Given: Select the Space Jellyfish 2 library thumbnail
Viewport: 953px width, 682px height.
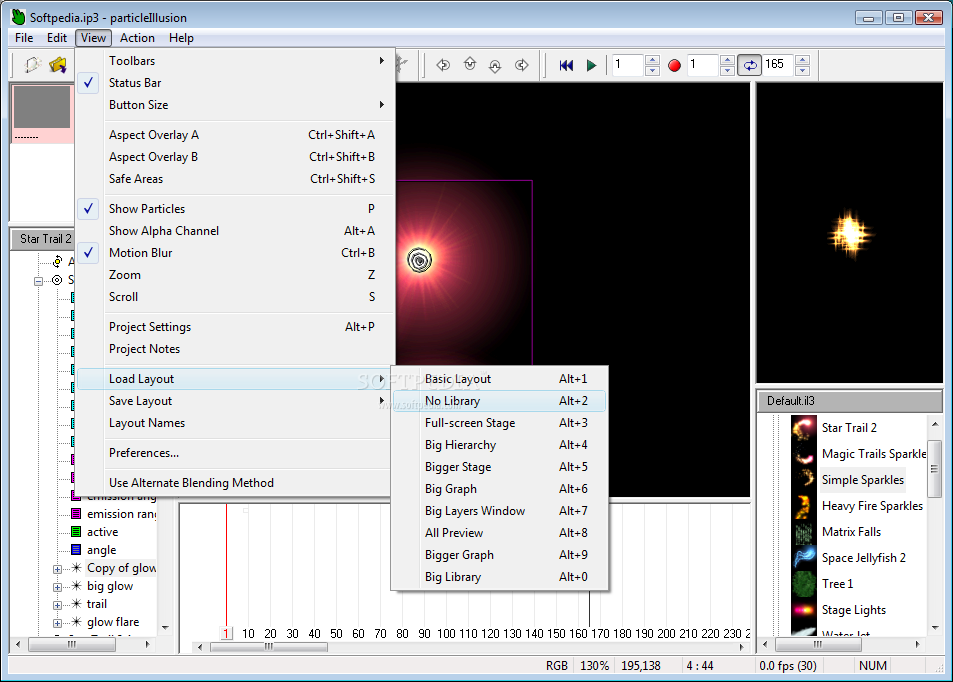Looking at the screenshot, I should [x=803, y=558].
